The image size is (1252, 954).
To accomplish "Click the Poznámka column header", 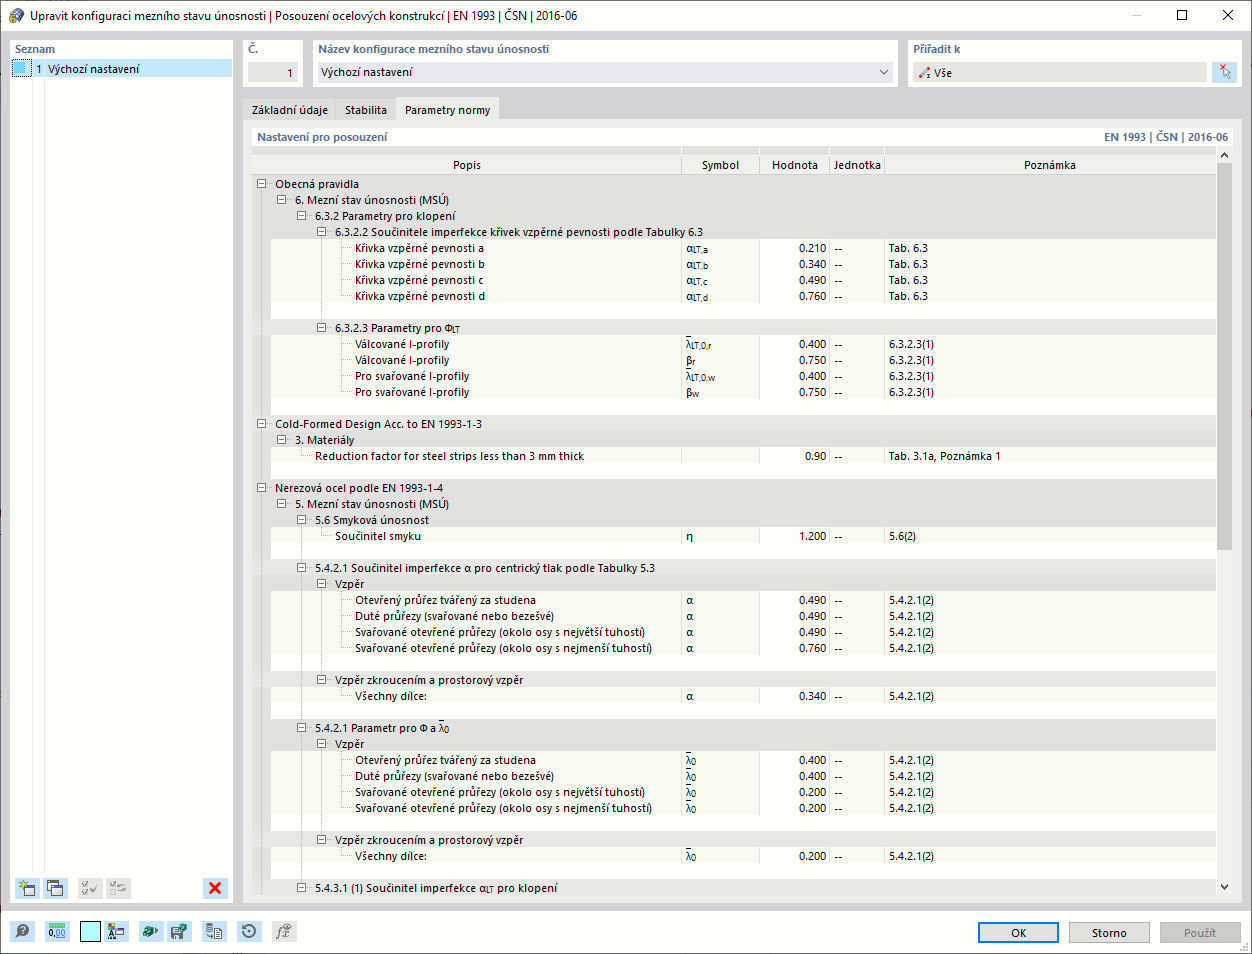I will point(1050,165).
